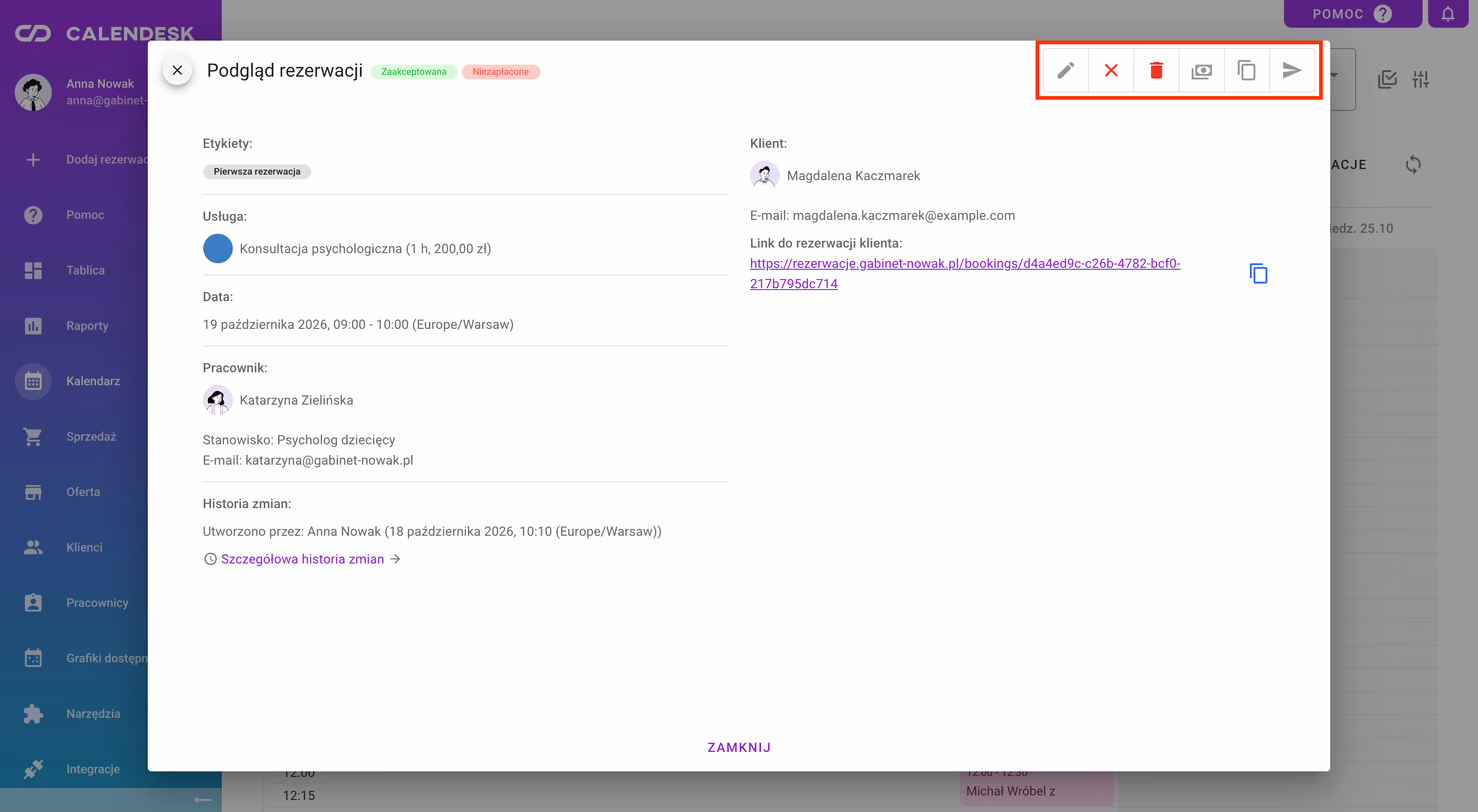Image resolution: width=1478 pixels, height=812 pixels.
Task: Expand the dropdown arrow beside the checklist icon
Action: 1336,76
